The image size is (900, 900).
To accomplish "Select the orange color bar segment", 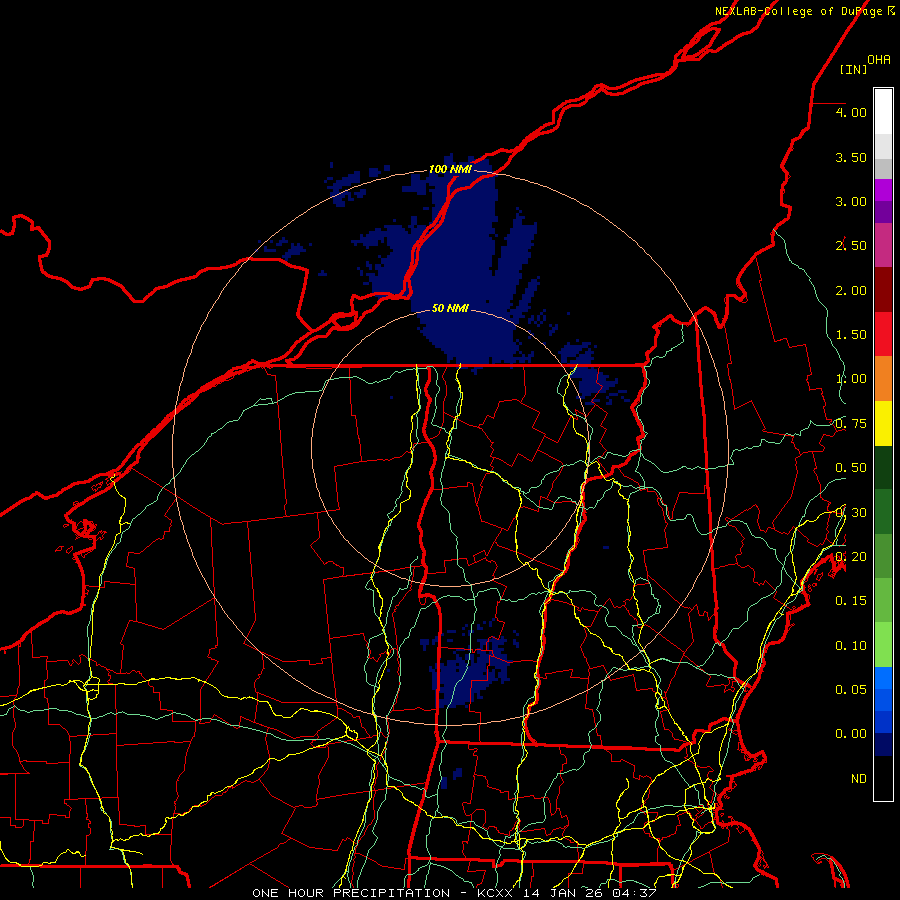I will point(883,378).
